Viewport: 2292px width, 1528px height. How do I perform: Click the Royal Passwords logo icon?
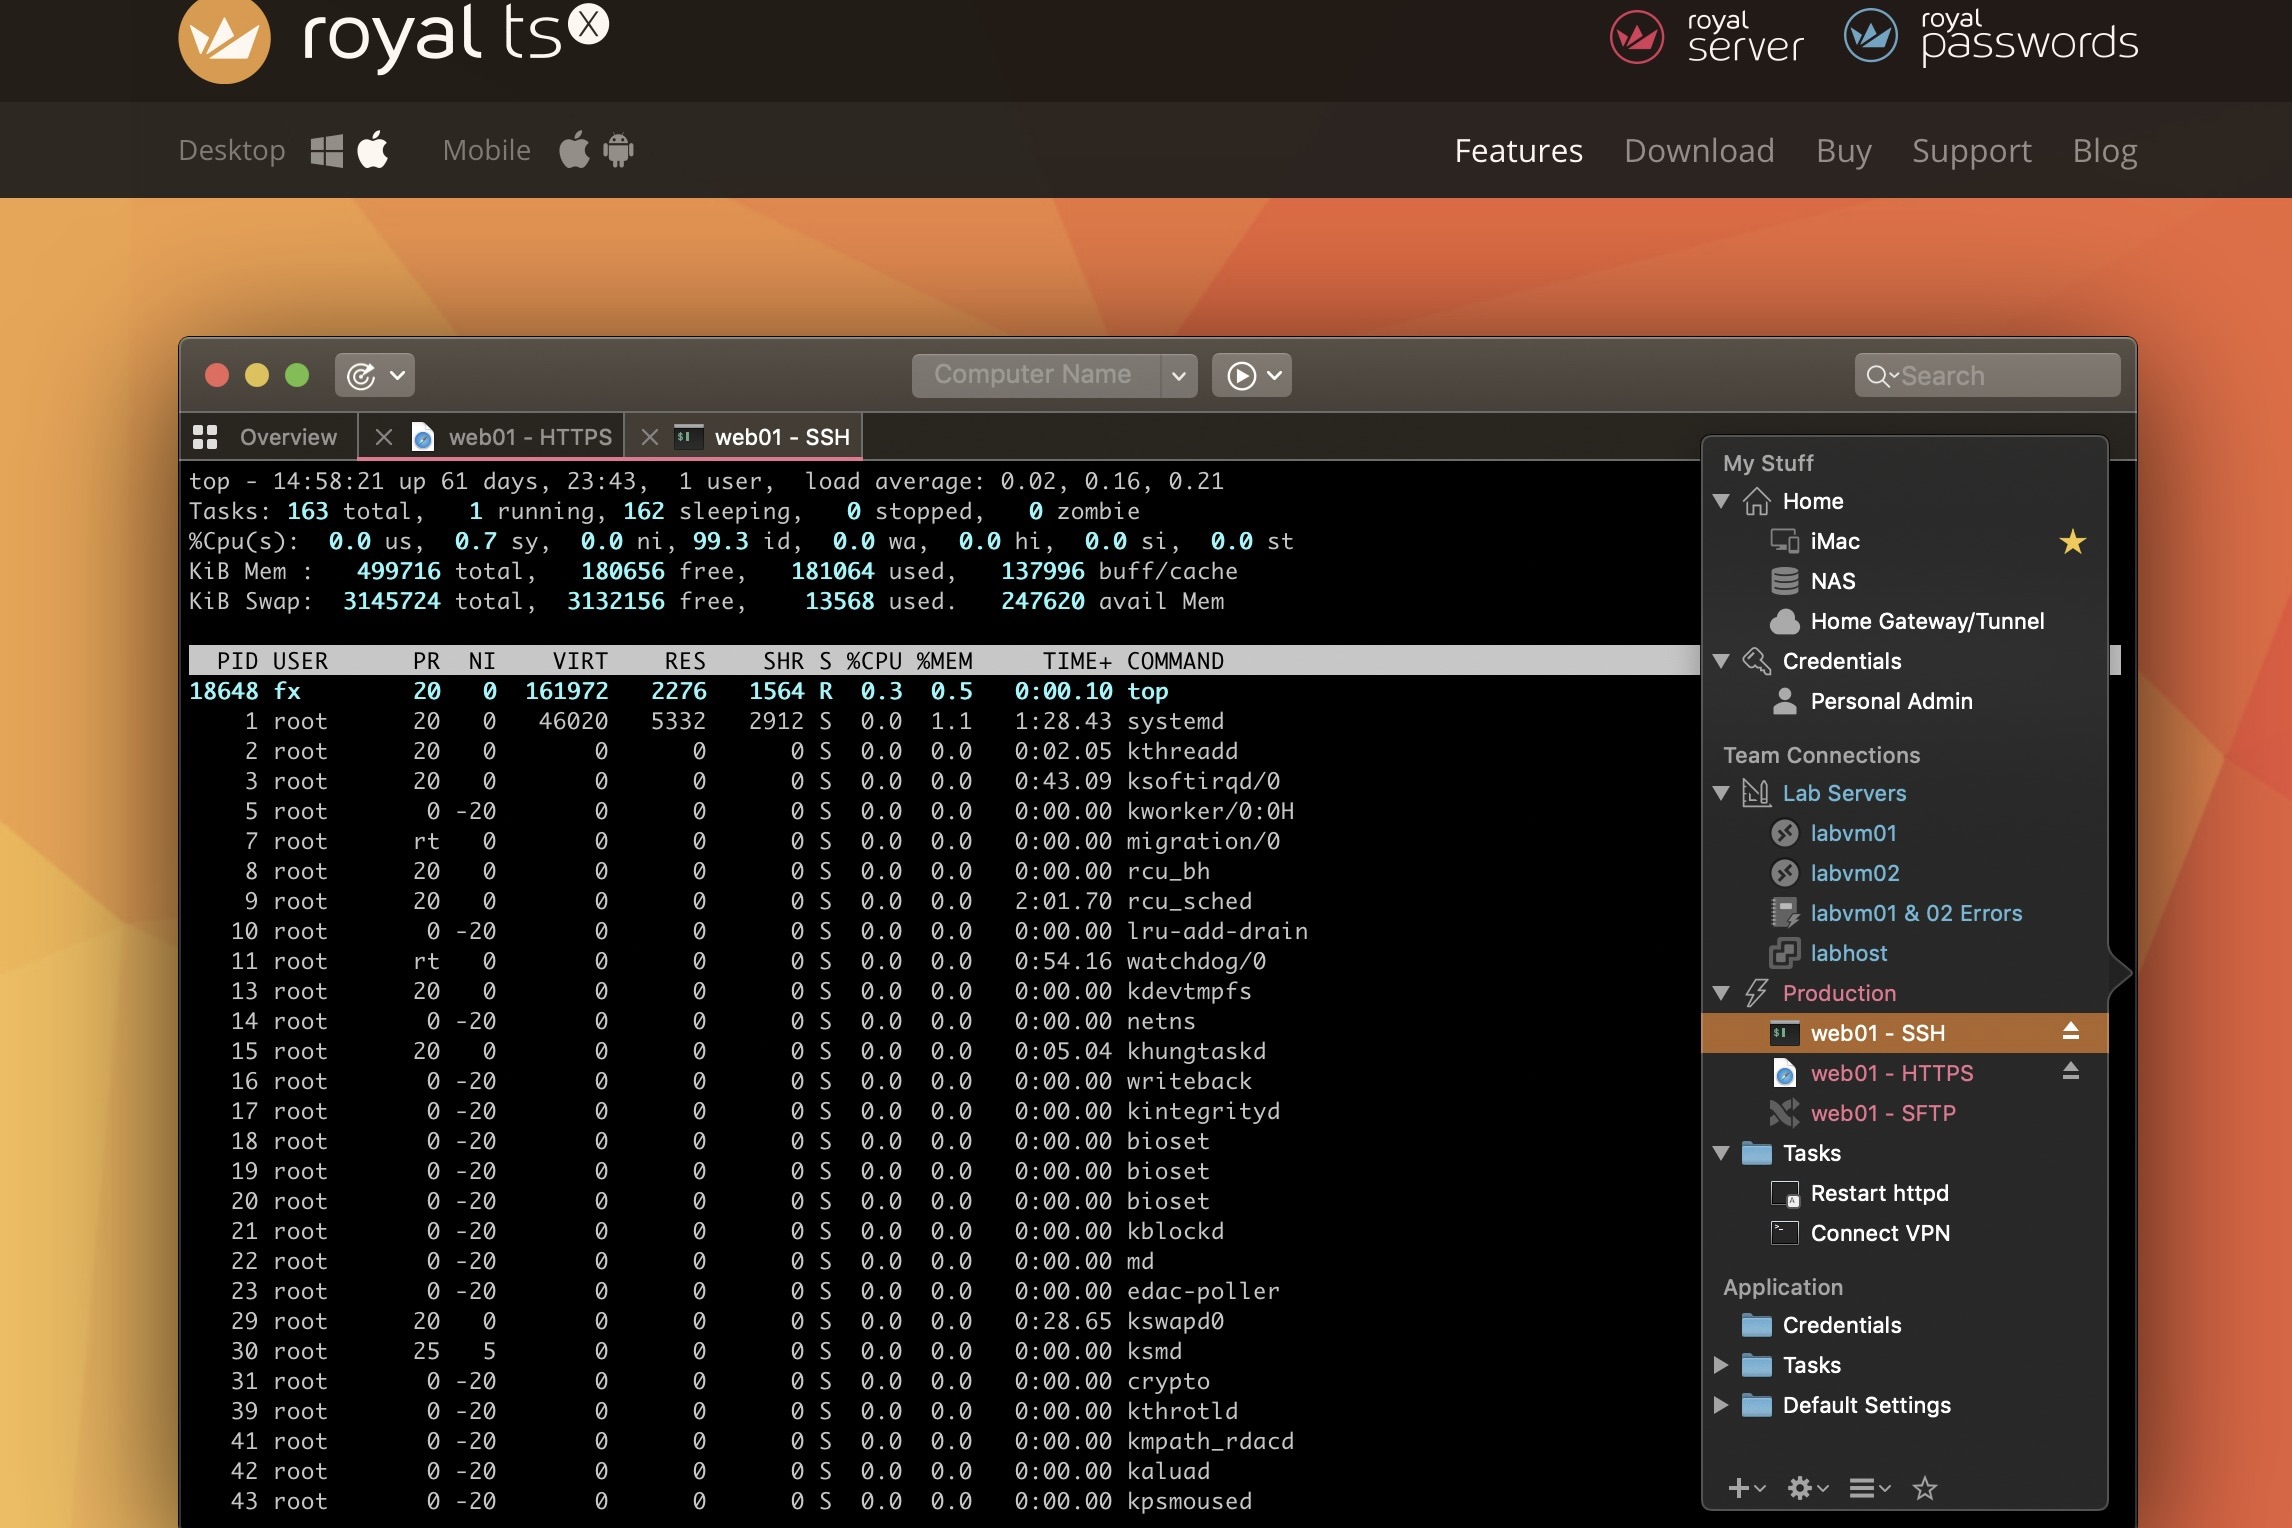(x=1870, y=36)
